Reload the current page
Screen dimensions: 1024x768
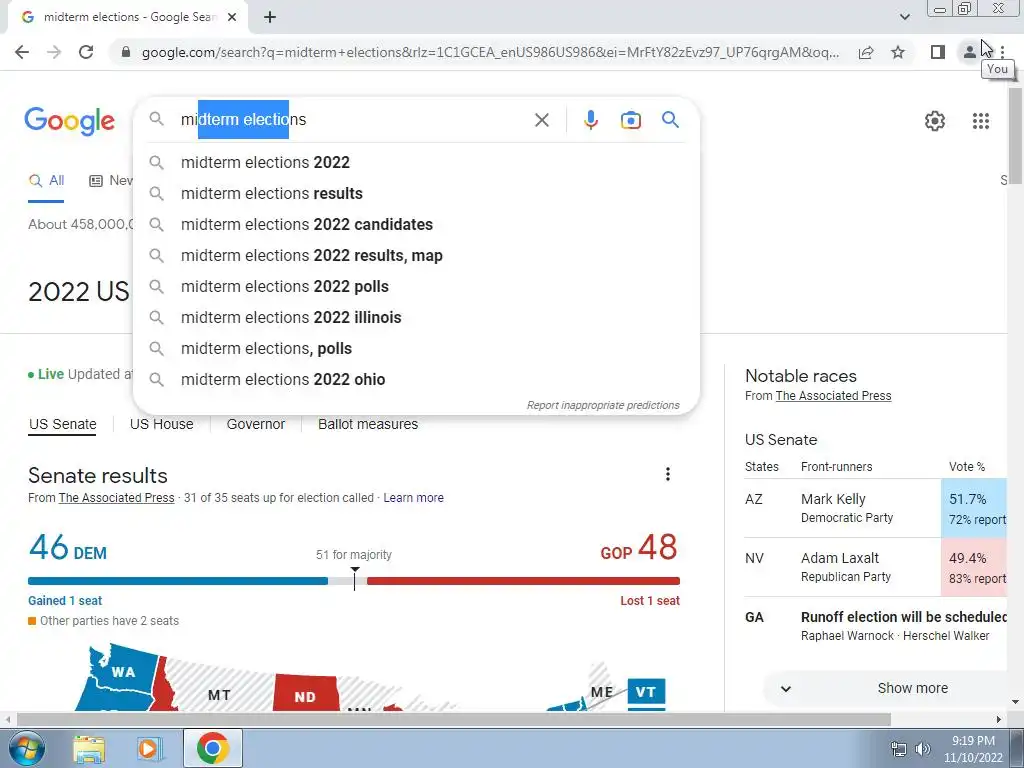[86, 52]
